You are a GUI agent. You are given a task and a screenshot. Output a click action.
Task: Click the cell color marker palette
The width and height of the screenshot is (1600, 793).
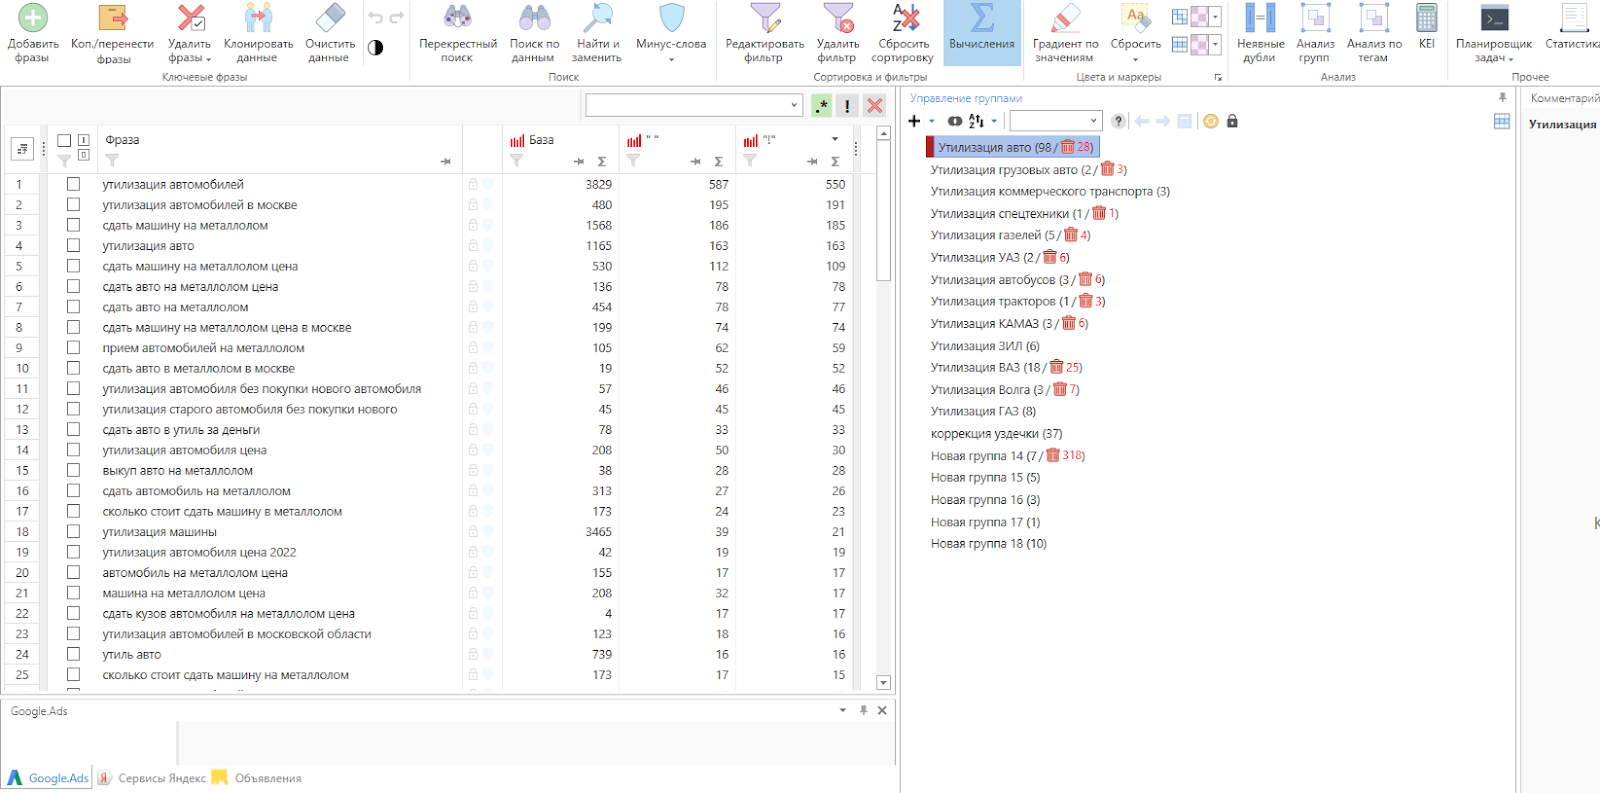1198,17
